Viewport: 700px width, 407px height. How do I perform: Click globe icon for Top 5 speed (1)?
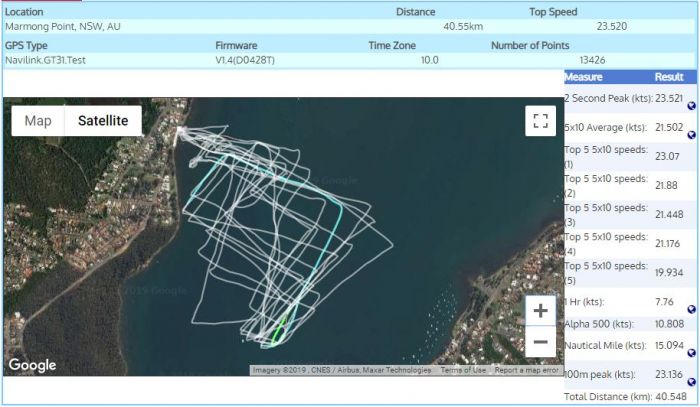(x=691, y=163)
